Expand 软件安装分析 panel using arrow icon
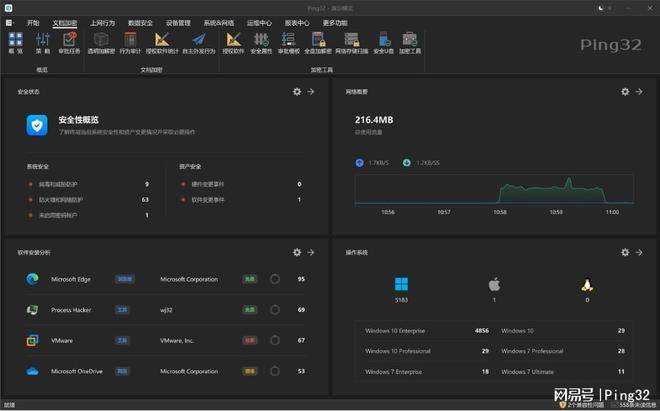 click(311, 253)
